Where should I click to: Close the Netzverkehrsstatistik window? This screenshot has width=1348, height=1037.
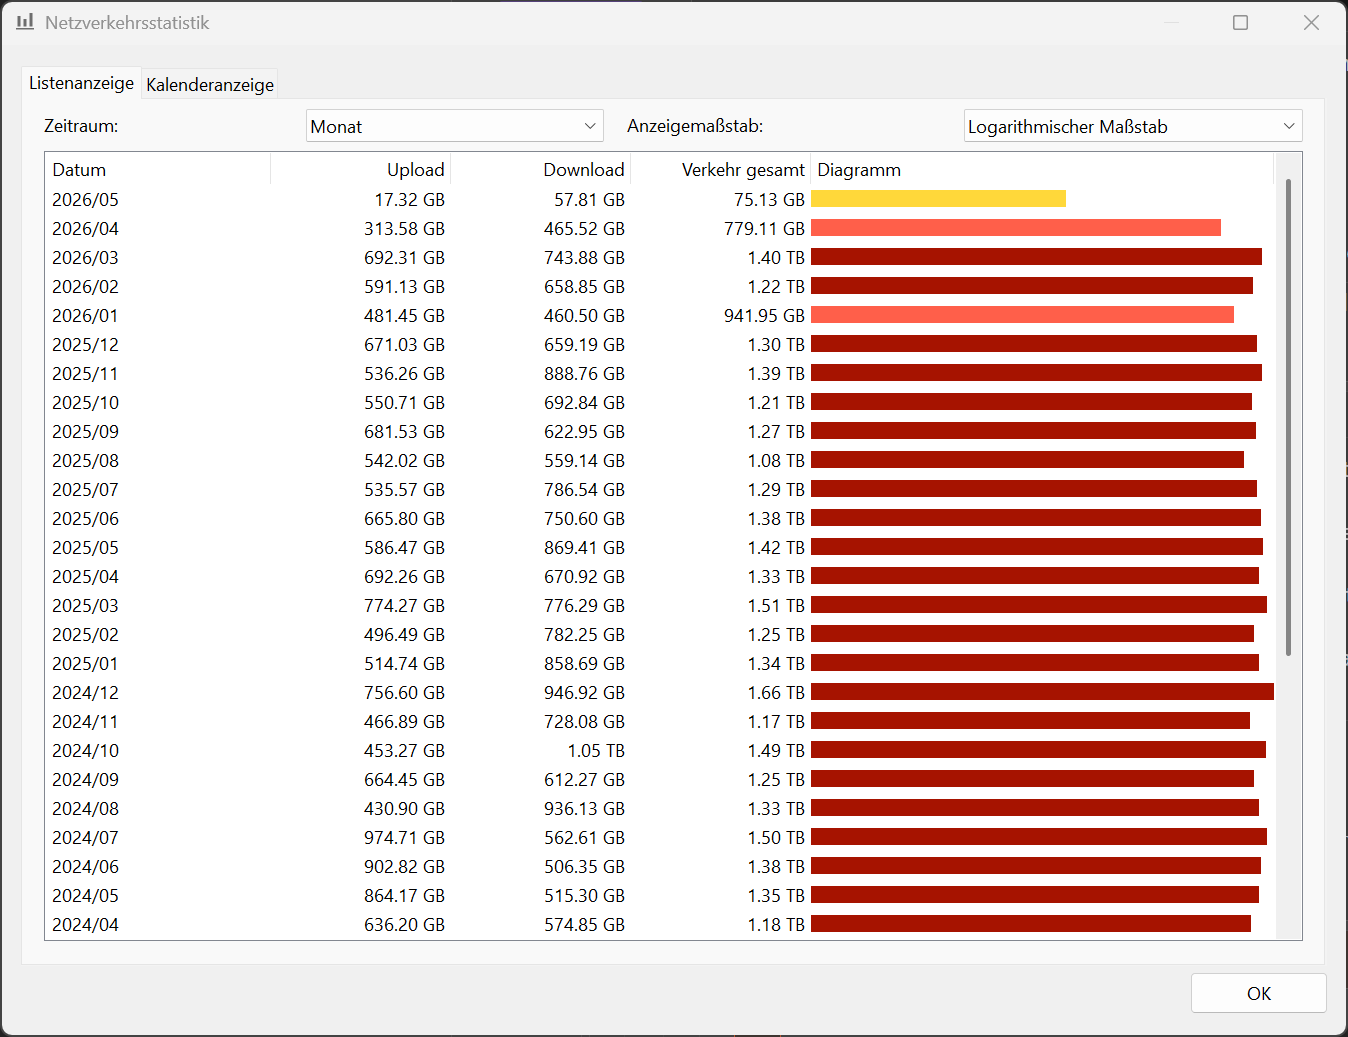pos(1311,22)
